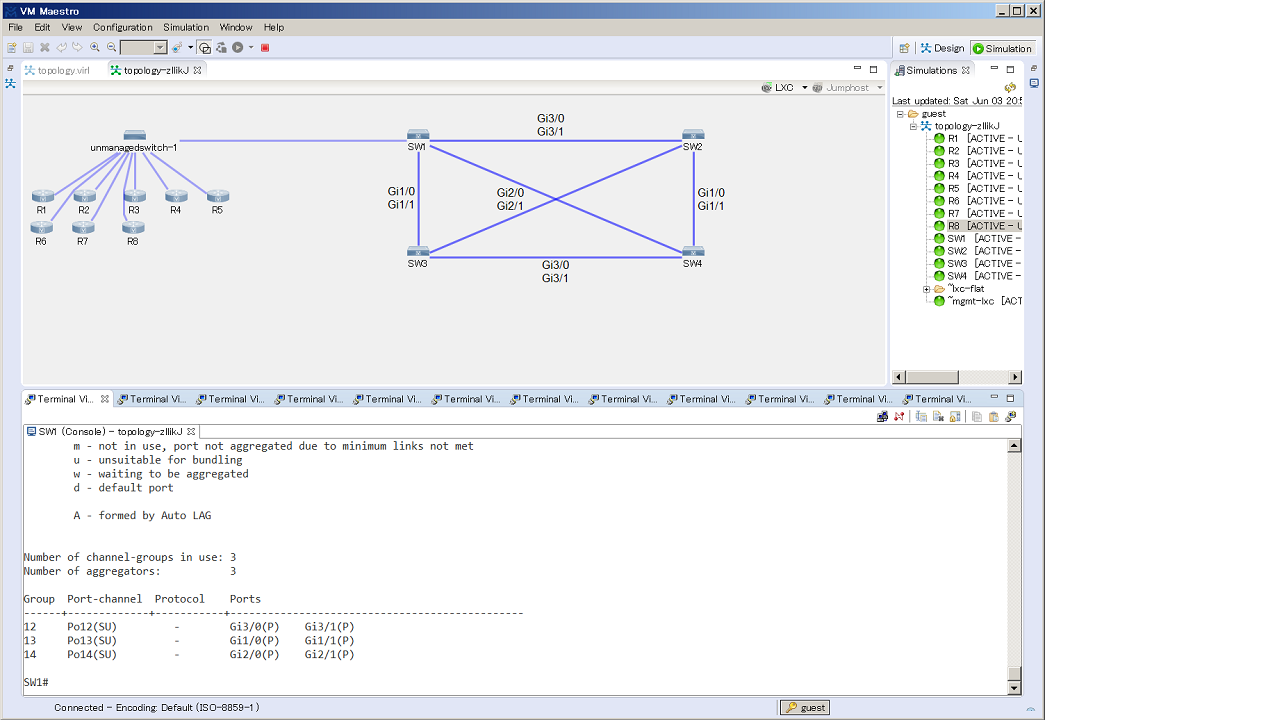Open the View menu
This screenshot has width=1280, height=720.
tap(72, 27)
